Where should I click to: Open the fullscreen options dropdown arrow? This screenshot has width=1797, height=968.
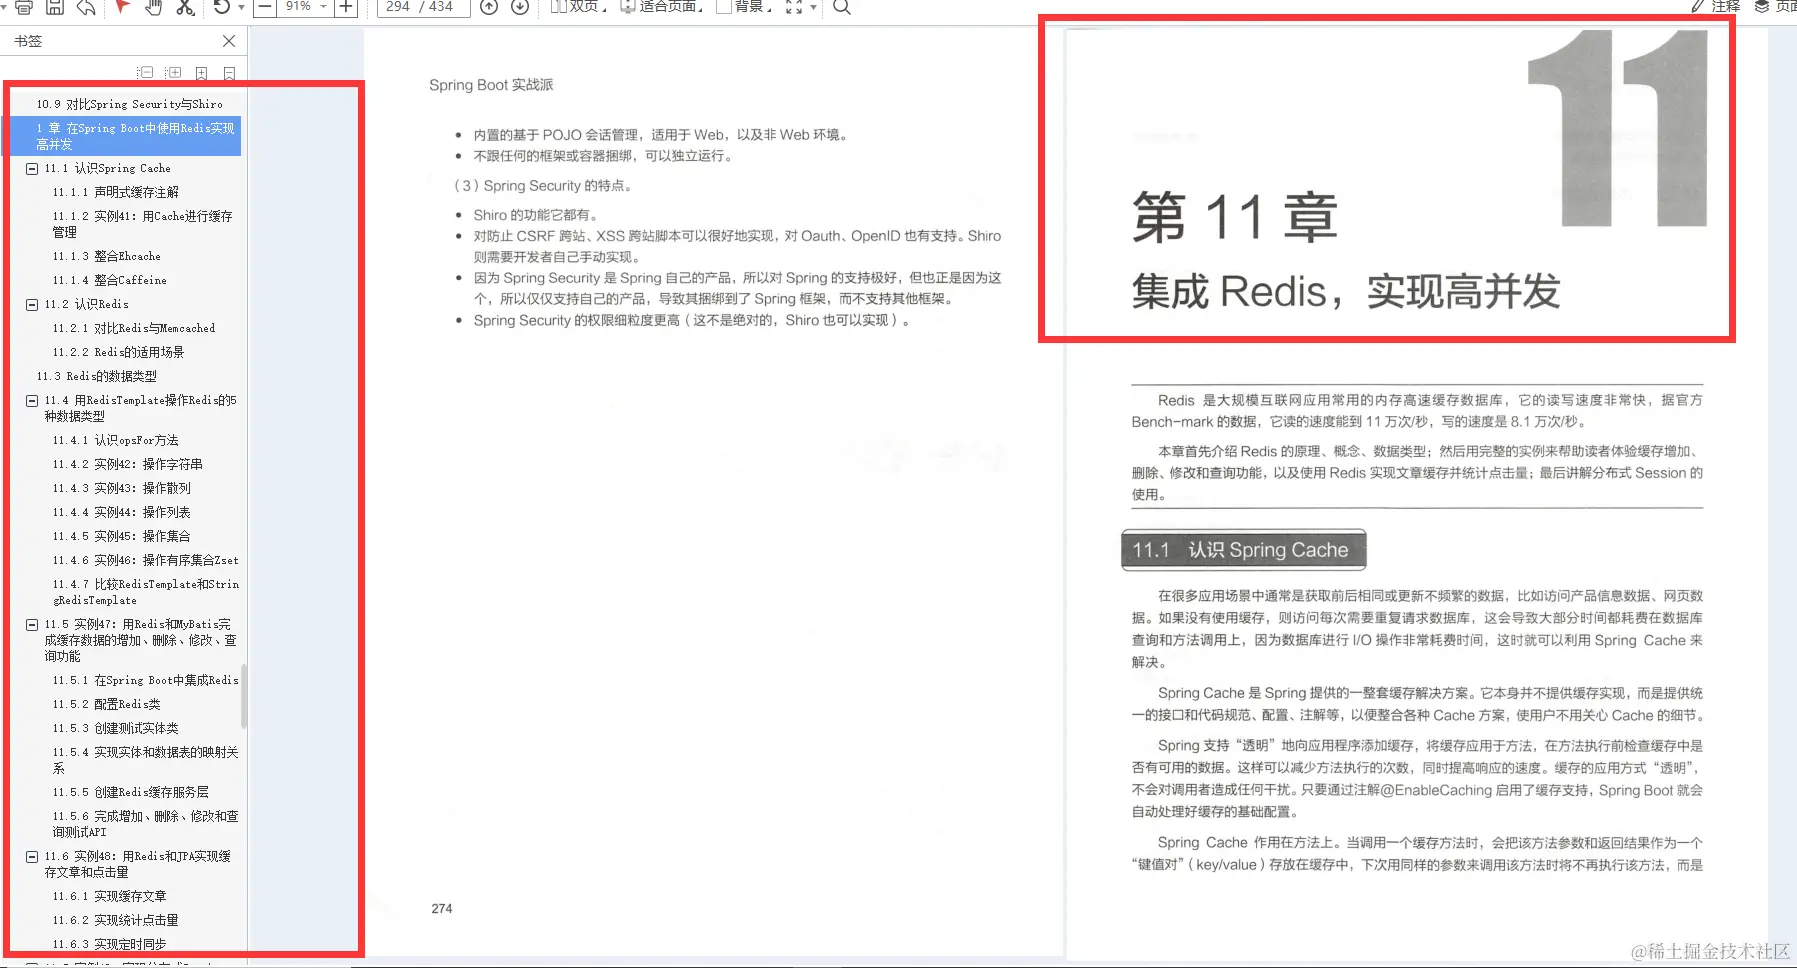coord(813,8)
